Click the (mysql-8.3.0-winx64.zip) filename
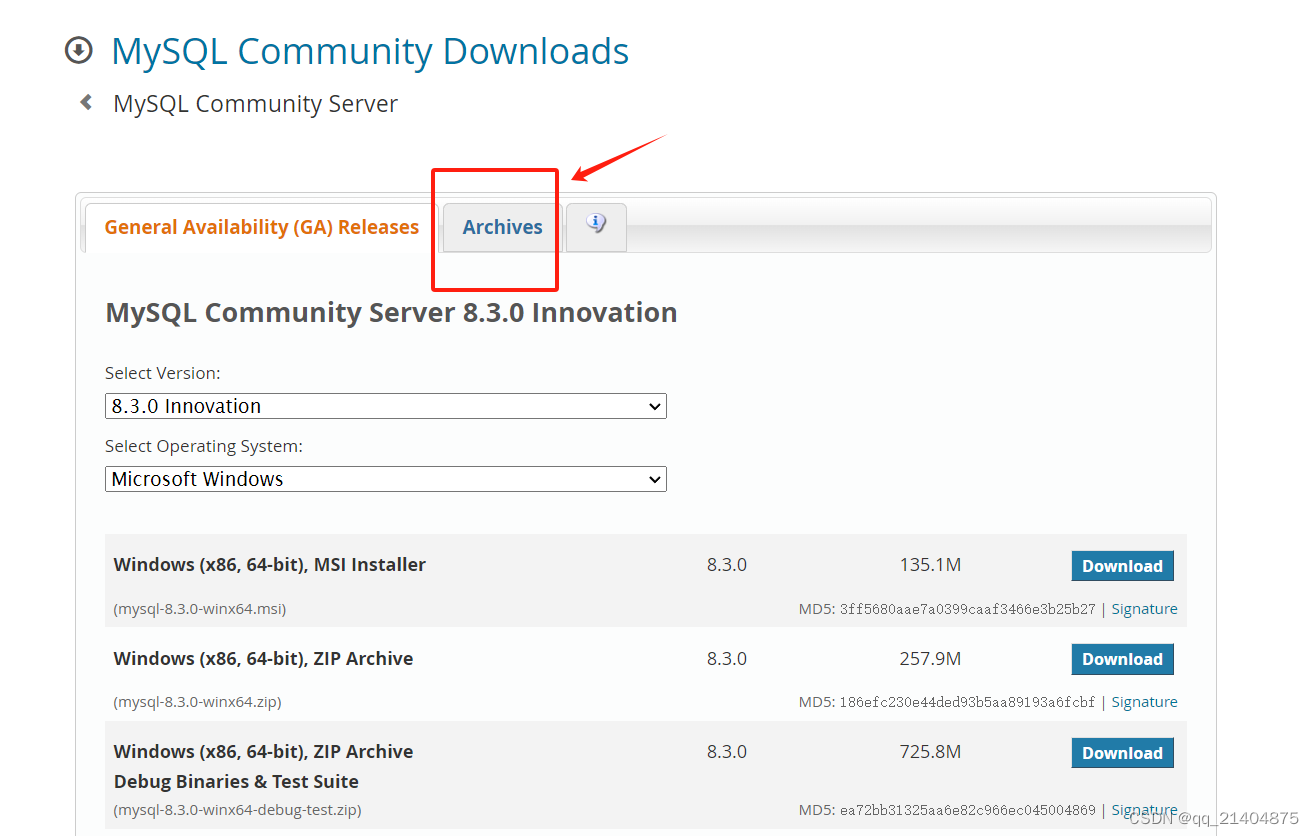The width and height of the screenshot is (1314, 836). (197, 702)
